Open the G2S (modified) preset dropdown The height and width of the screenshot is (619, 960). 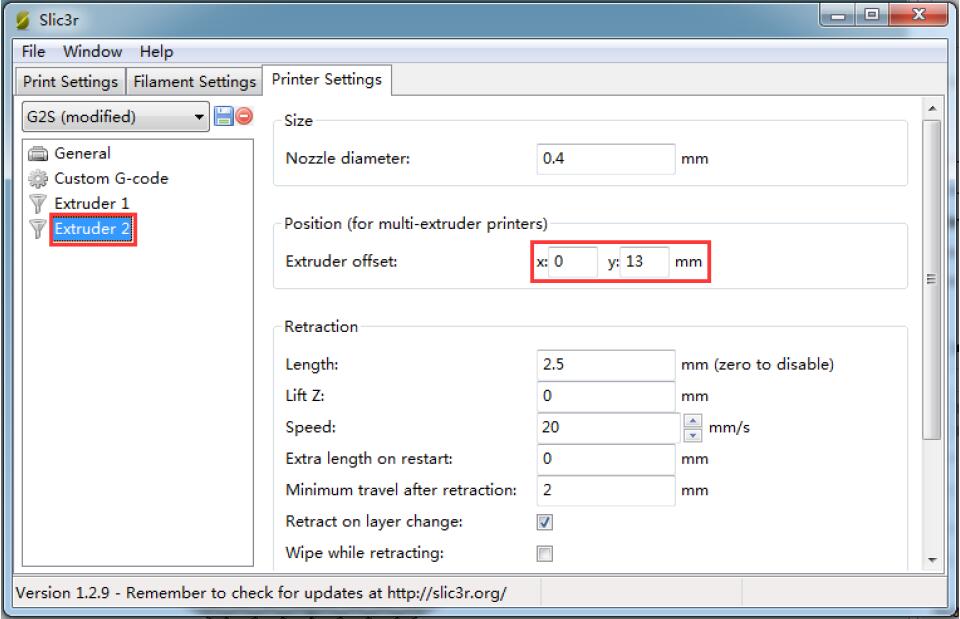click(x=116, y=116)
